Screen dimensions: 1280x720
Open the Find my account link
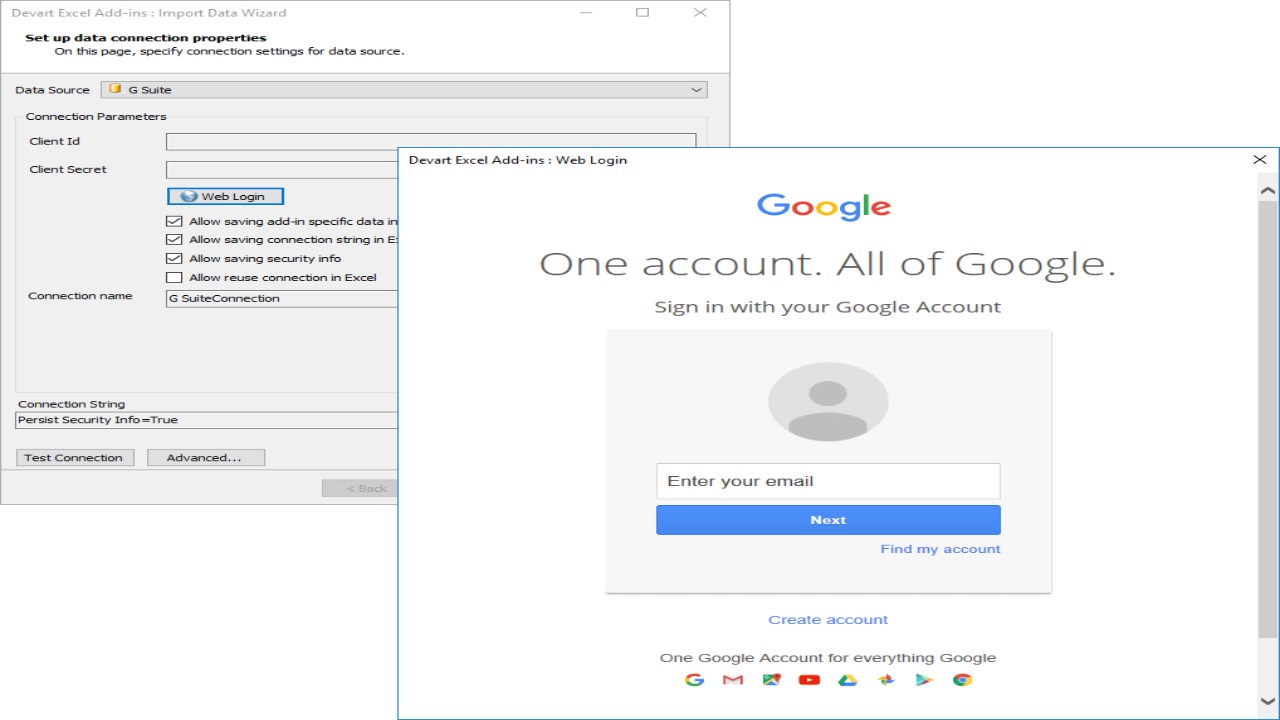tap(940, 549)
